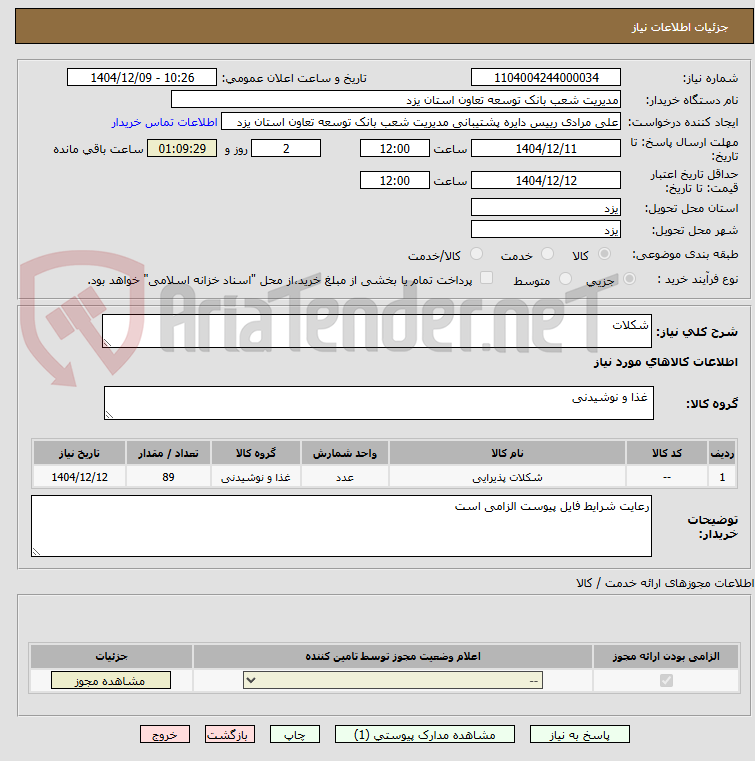The width and height of the screenshot is (755, 761).
Task: Click the شماره نیاز number field
Action: [546, 77]
